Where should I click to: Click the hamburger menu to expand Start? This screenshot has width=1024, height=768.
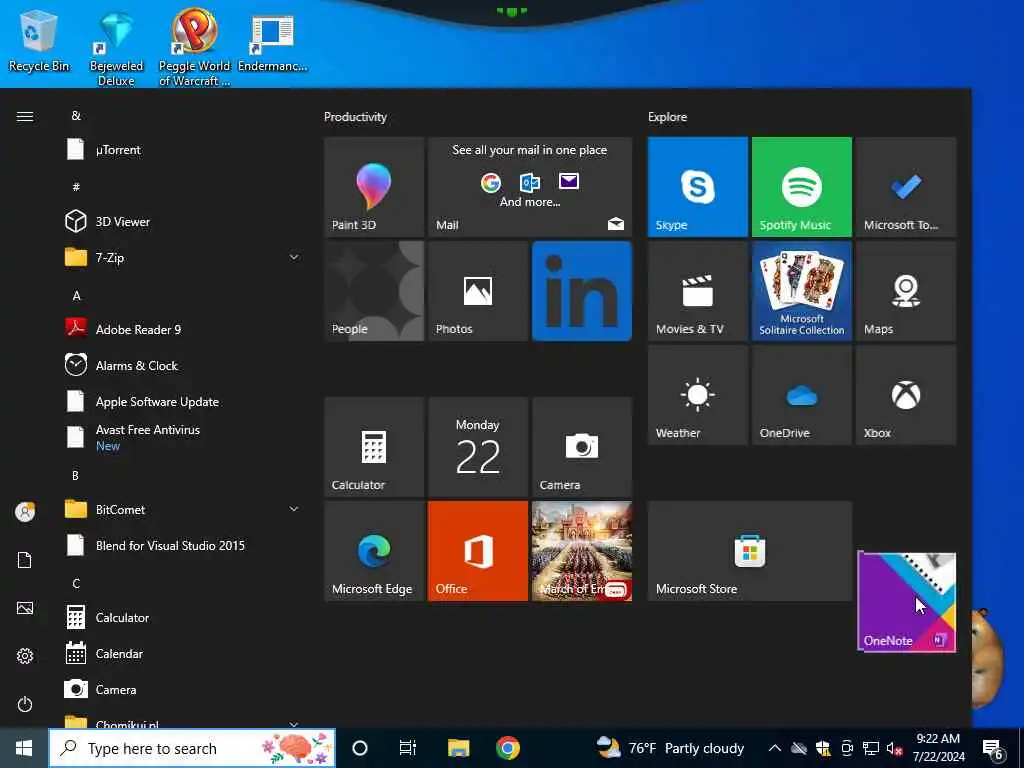pyautogui.click(x=25, y=116)
